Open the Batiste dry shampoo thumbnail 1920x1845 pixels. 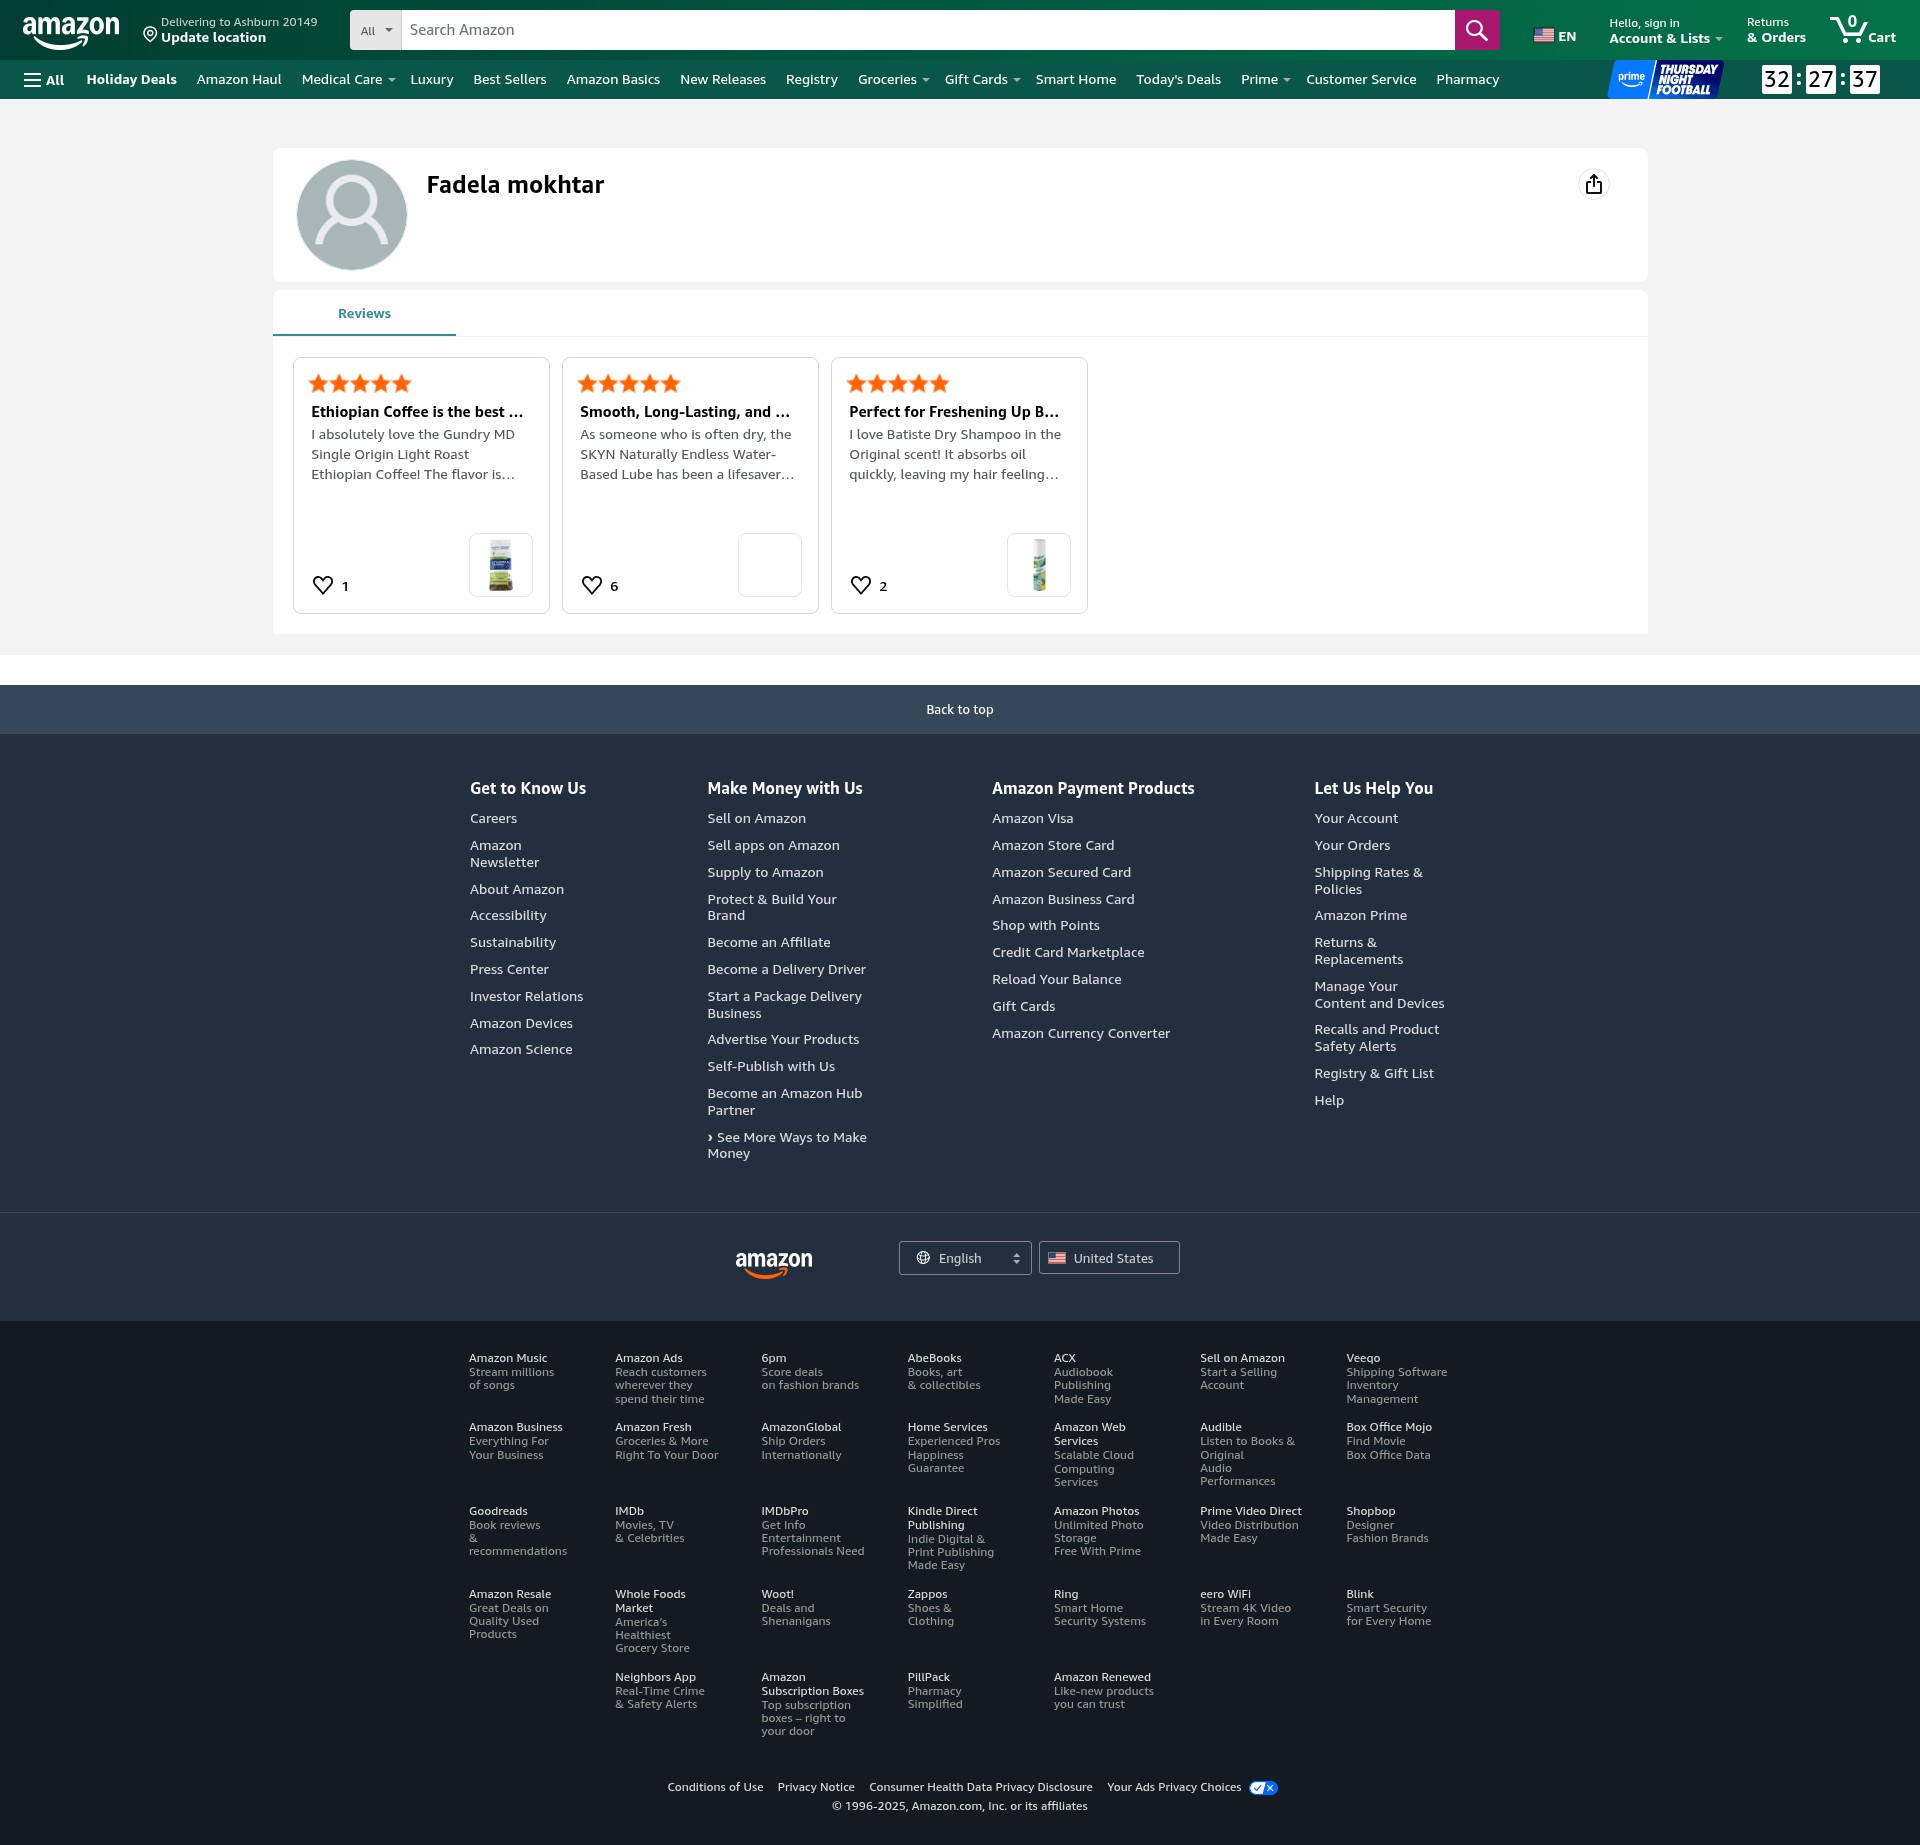(x=1039, y=565)
